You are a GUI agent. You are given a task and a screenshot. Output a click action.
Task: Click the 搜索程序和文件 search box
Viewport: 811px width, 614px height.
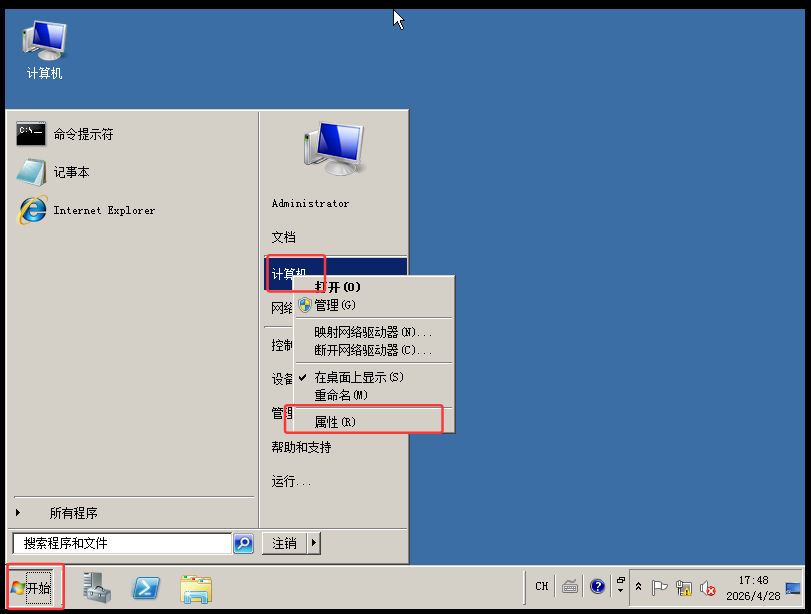click(x=122, y=543)
